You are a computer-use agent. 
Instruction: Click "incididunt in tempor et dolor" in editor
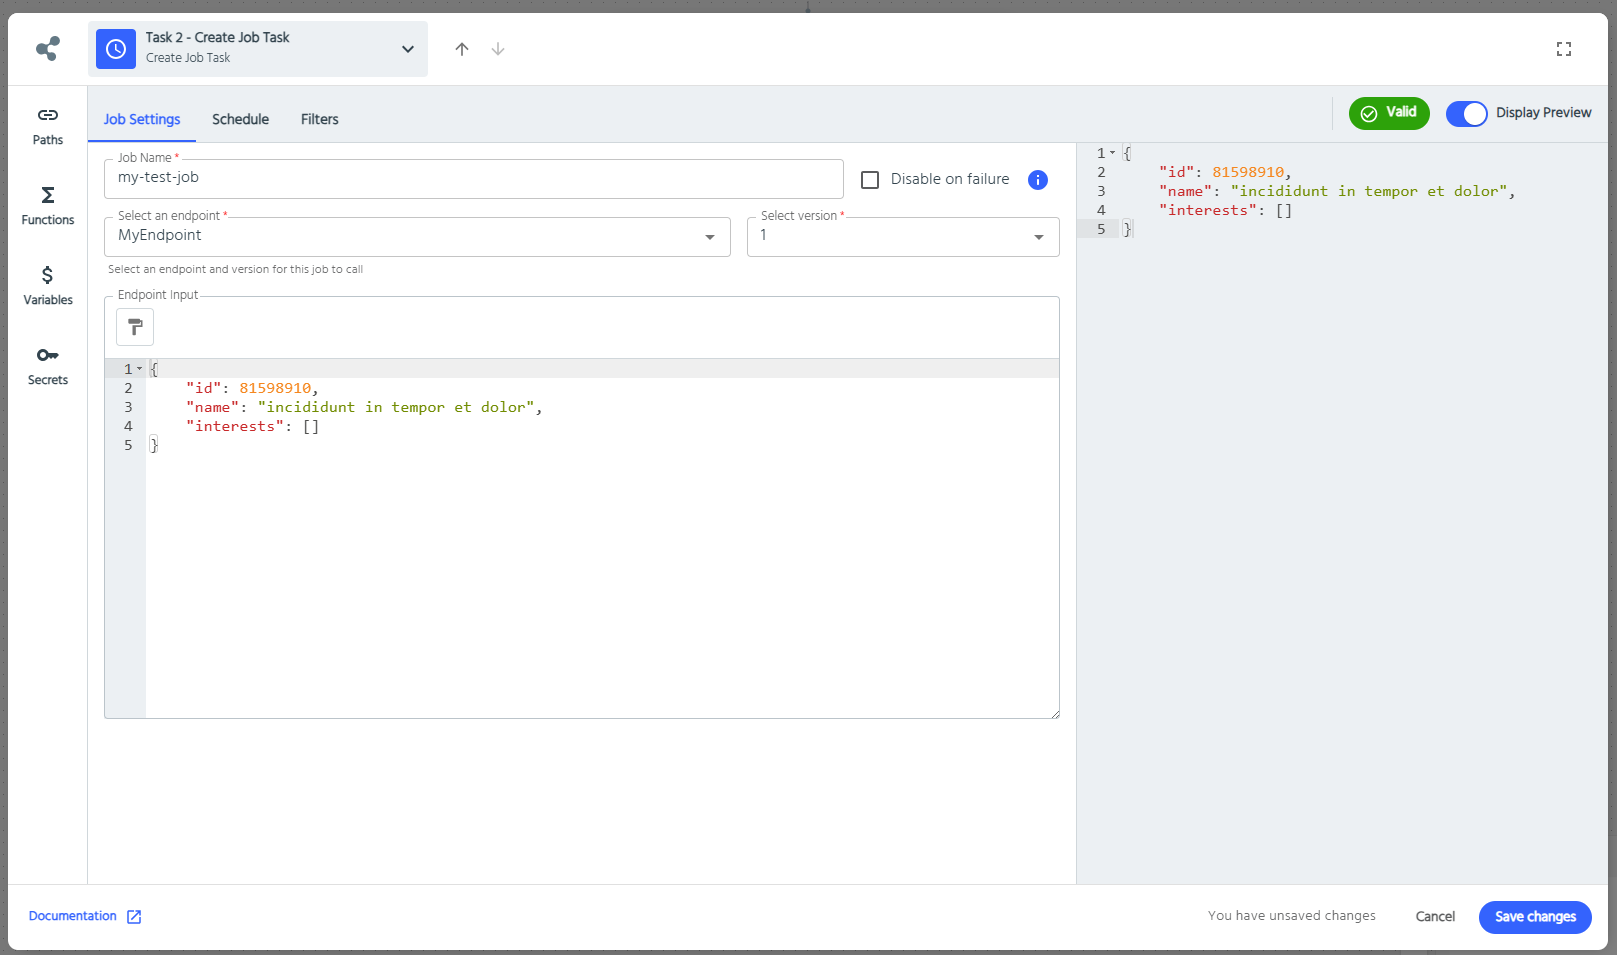click(396, 407)
